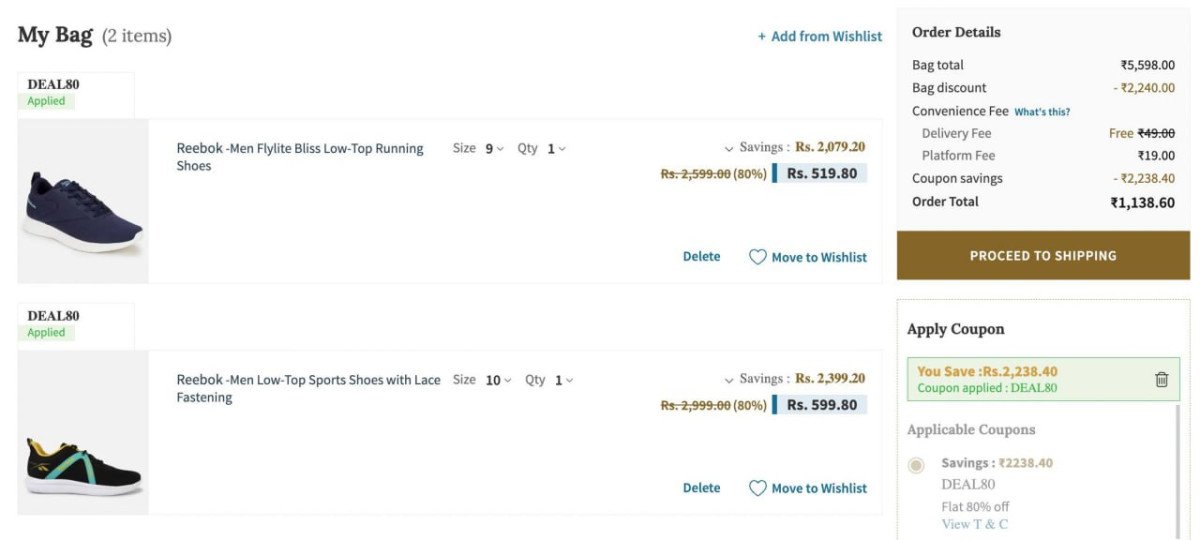This screenshot has height=540, width=1200.
Task: Delete Low-Top Sports Shoes from bag
Action: pos(701,488)
